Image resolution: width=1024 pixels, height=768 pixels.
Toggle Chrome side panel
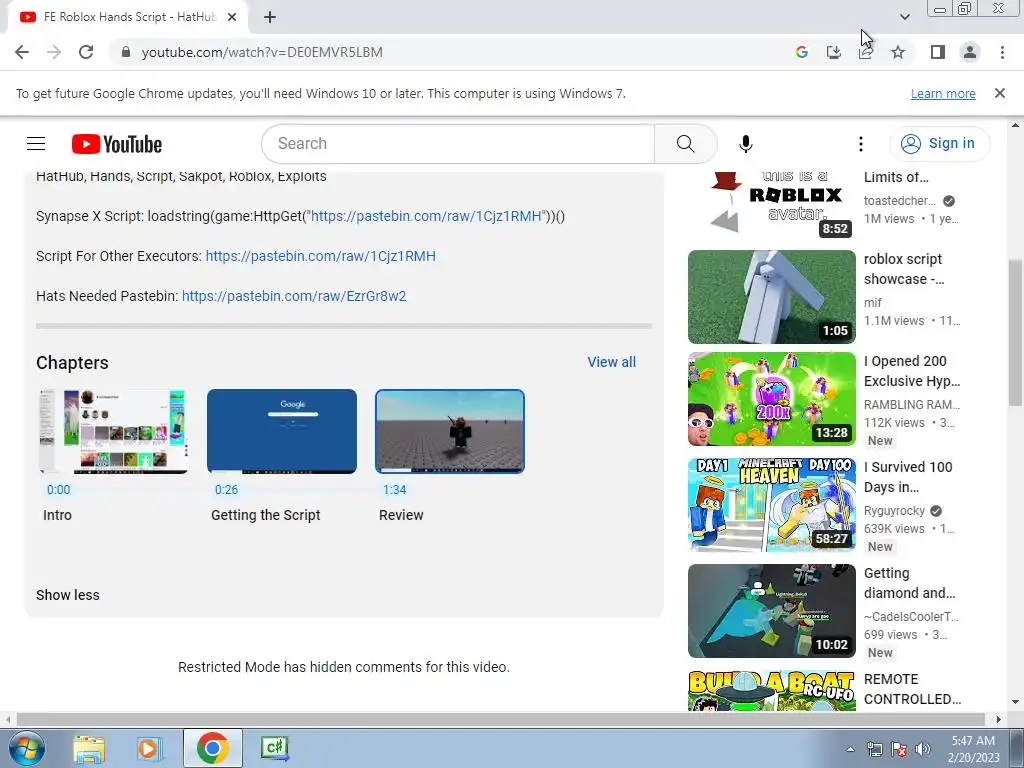(938, 52)
